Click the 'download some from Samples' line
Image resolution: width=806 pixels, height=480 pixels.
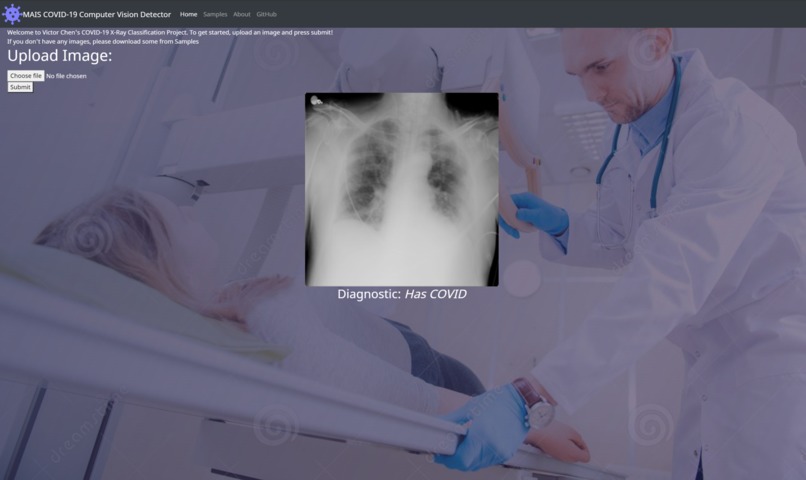(103, 42)
